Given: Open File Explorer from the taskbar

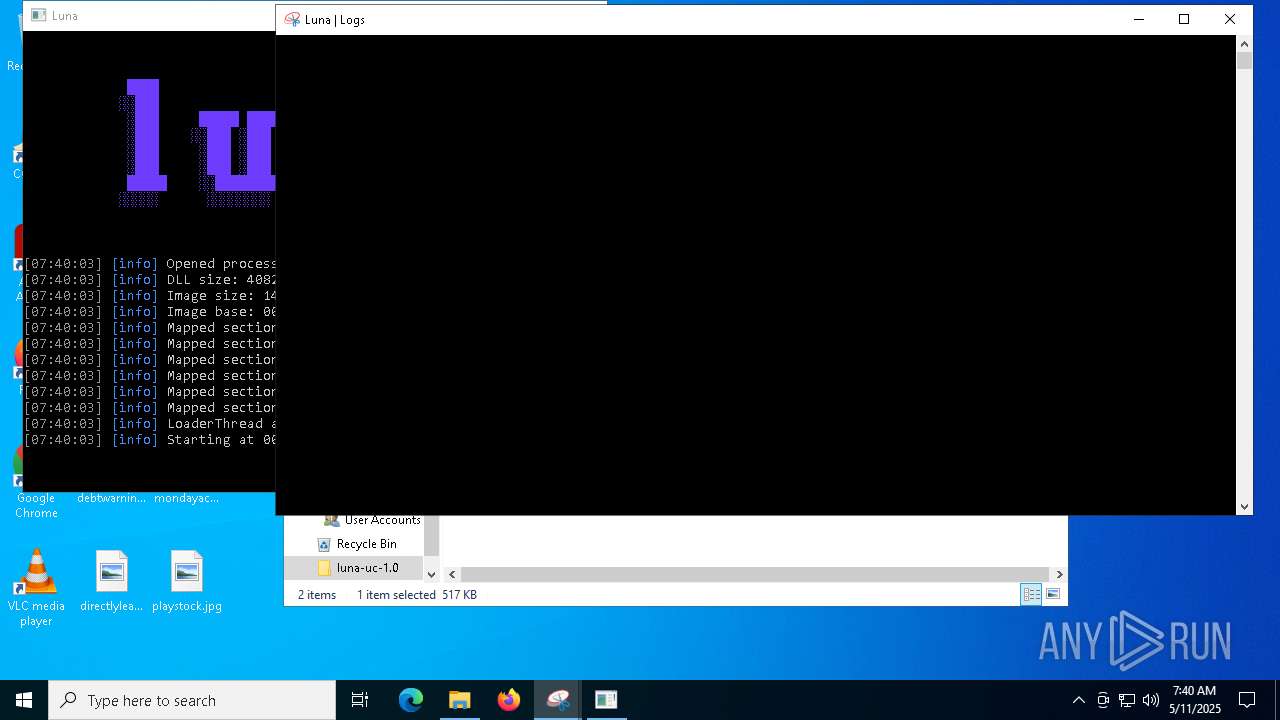Looking at the screenshot, I should (460, 700).
